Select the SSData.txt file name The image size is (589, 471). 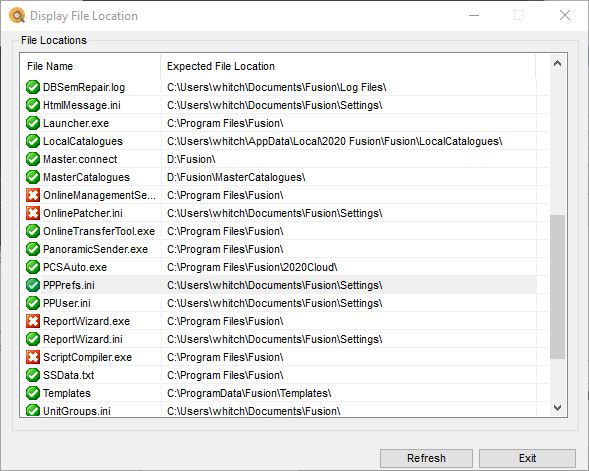(x=68, y=376)
